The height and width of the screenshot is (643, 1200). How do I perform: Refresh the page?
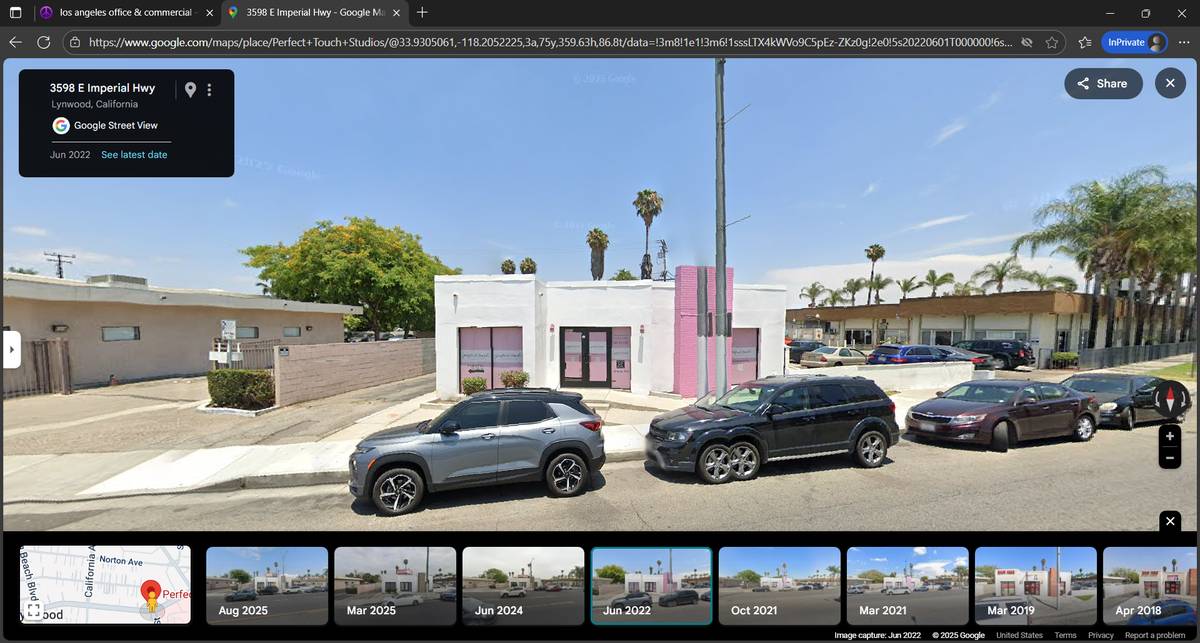point(44,42)
